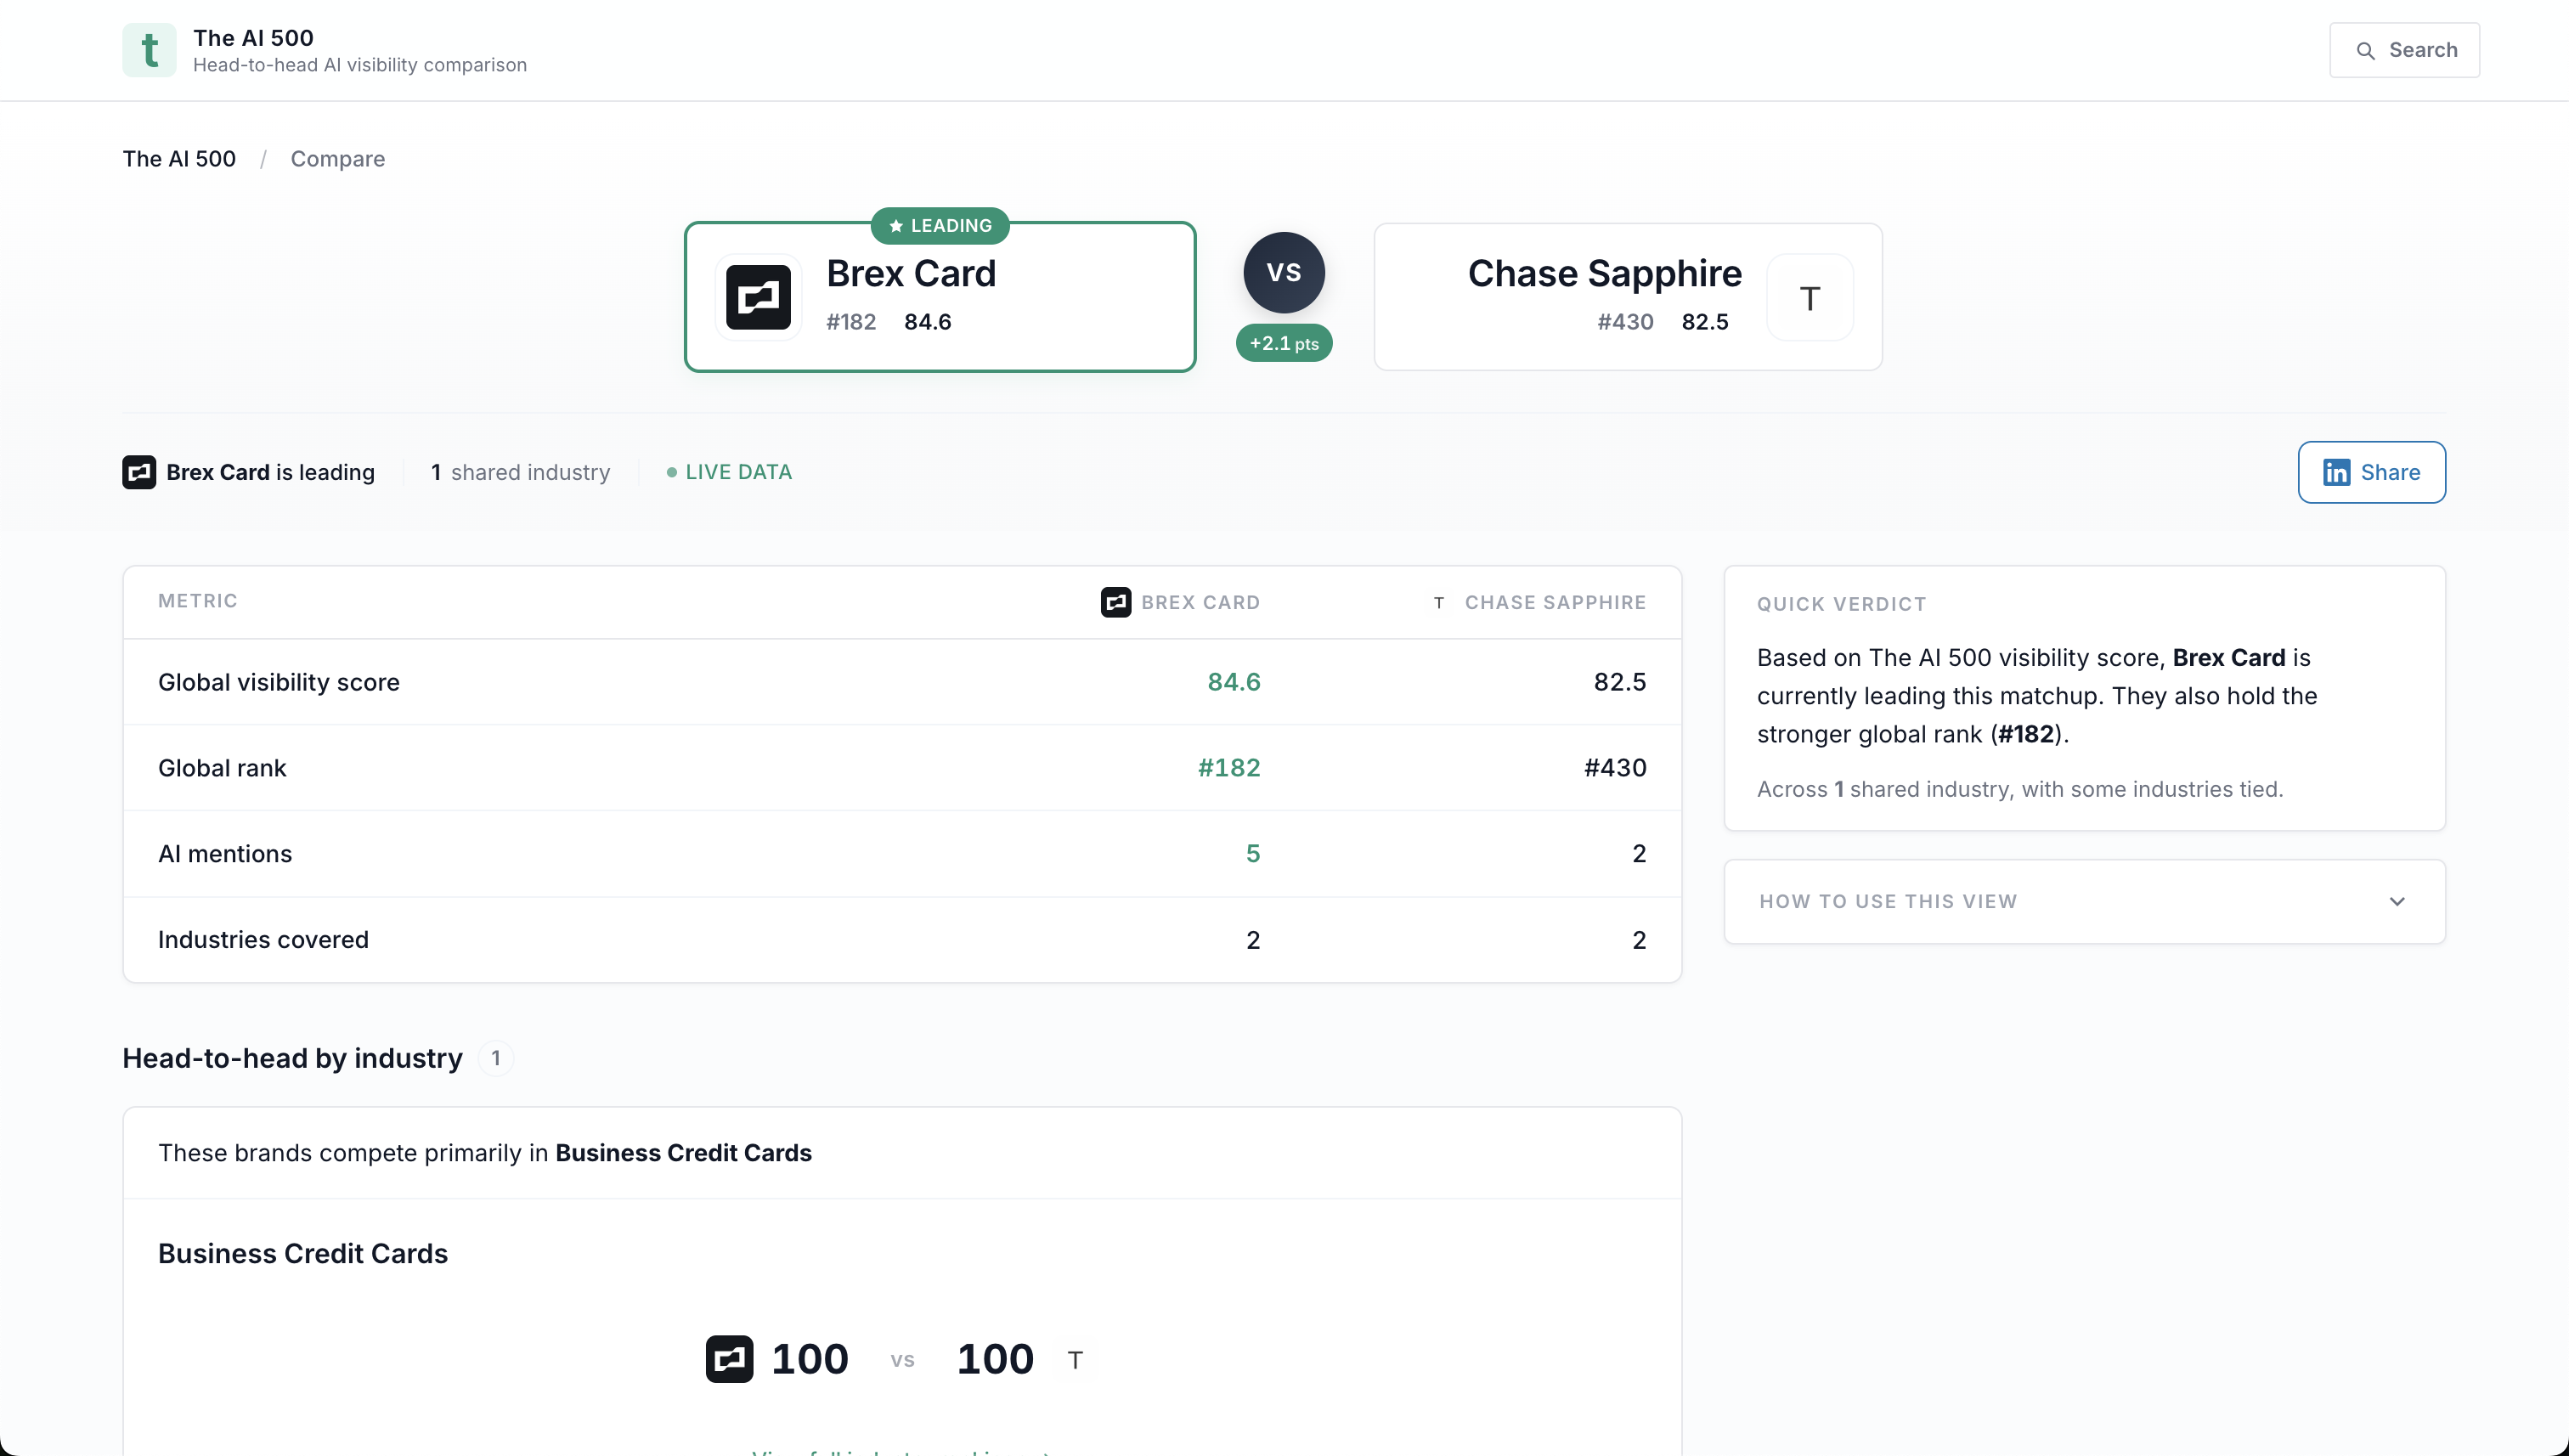Go to 'The AI 500' breadcrumb link

(x=179, y=159)
